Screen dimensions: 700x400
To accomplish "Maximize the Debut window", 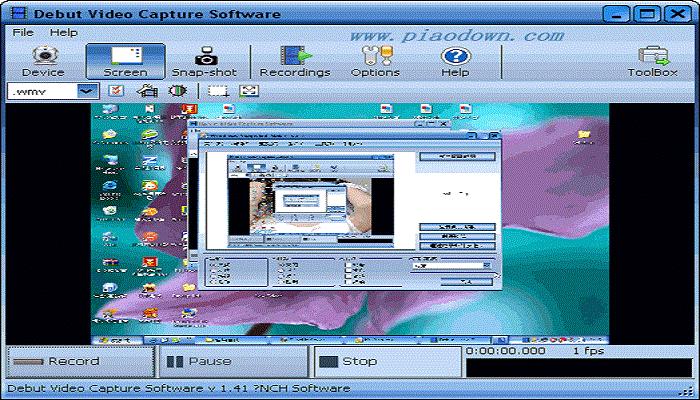I will tap(647, 14).
